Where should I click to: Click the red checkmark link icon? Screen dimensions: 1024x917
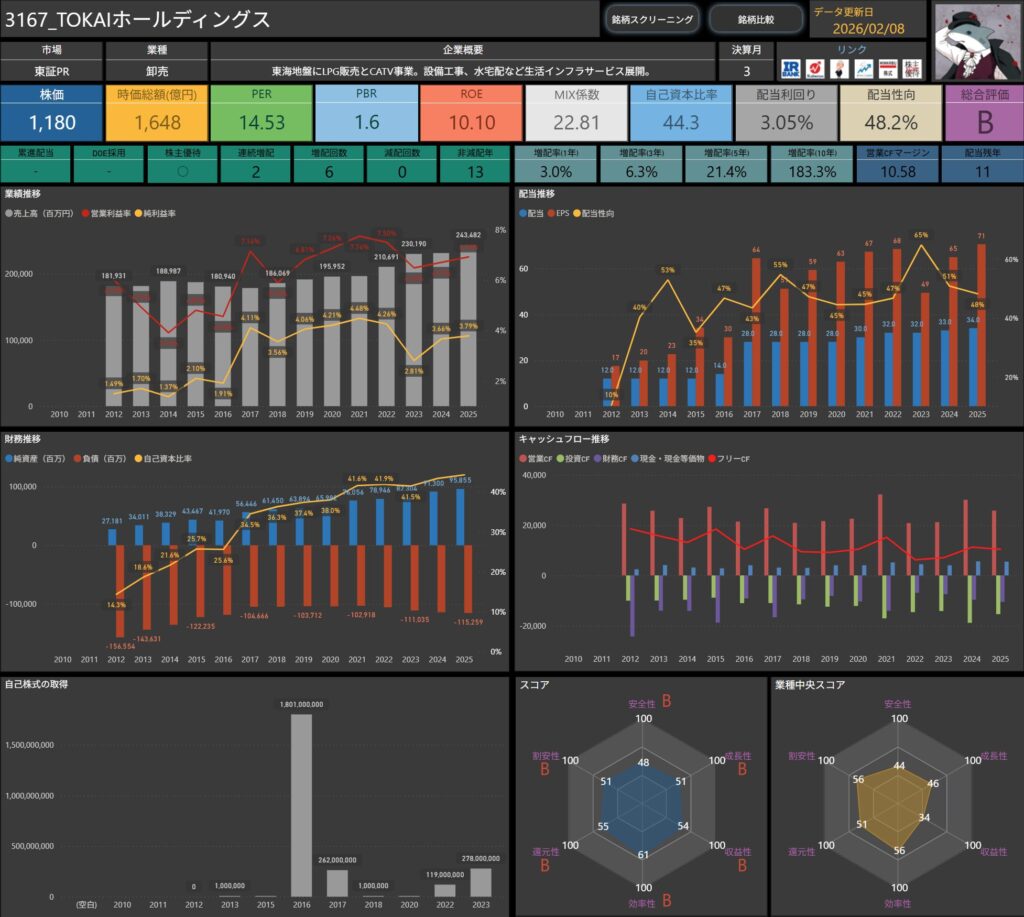[x=815, y=67]
